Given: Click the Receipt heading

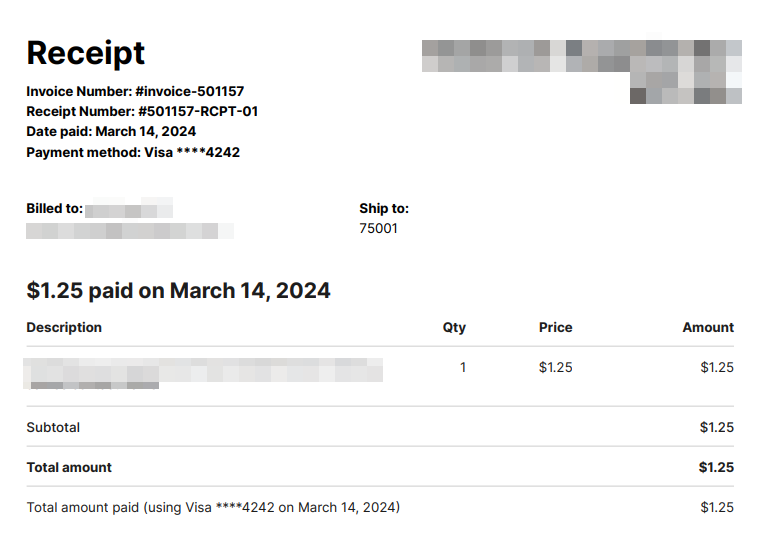Looking at the screenshot, I should (86, 53).
